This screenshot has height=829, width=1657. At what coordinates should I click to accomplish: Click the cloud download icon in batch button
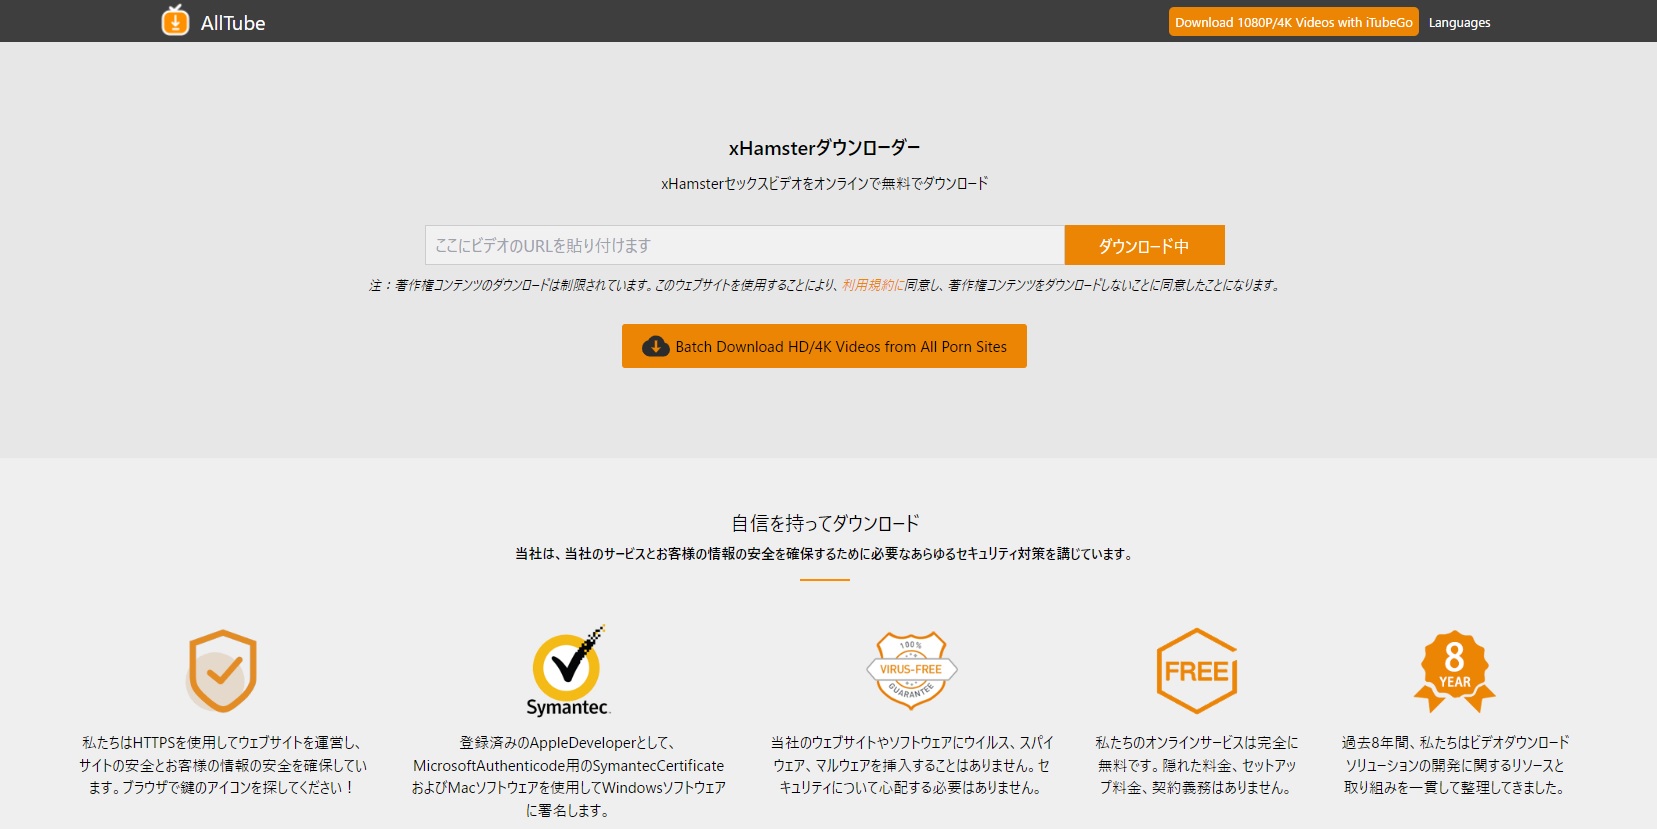pyautogui.click(x=655, y=346)
